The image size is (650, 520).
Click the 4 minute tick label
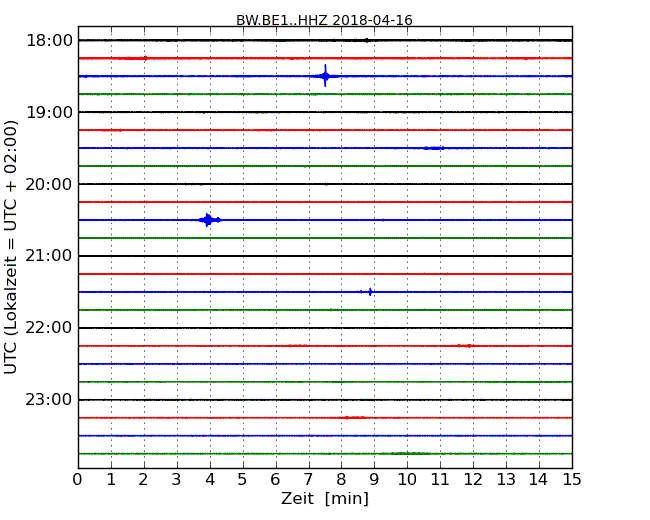click(x=210, y=480)
